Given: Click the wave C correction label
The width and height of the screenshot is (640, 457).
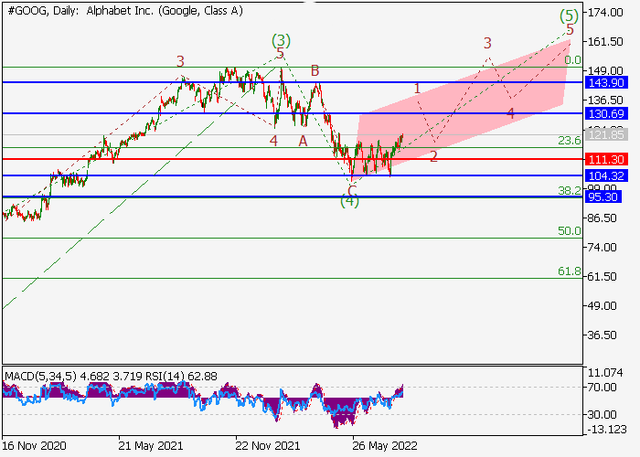Looking at the screenshot, I should pyautogui.click(x=351, y=189).
